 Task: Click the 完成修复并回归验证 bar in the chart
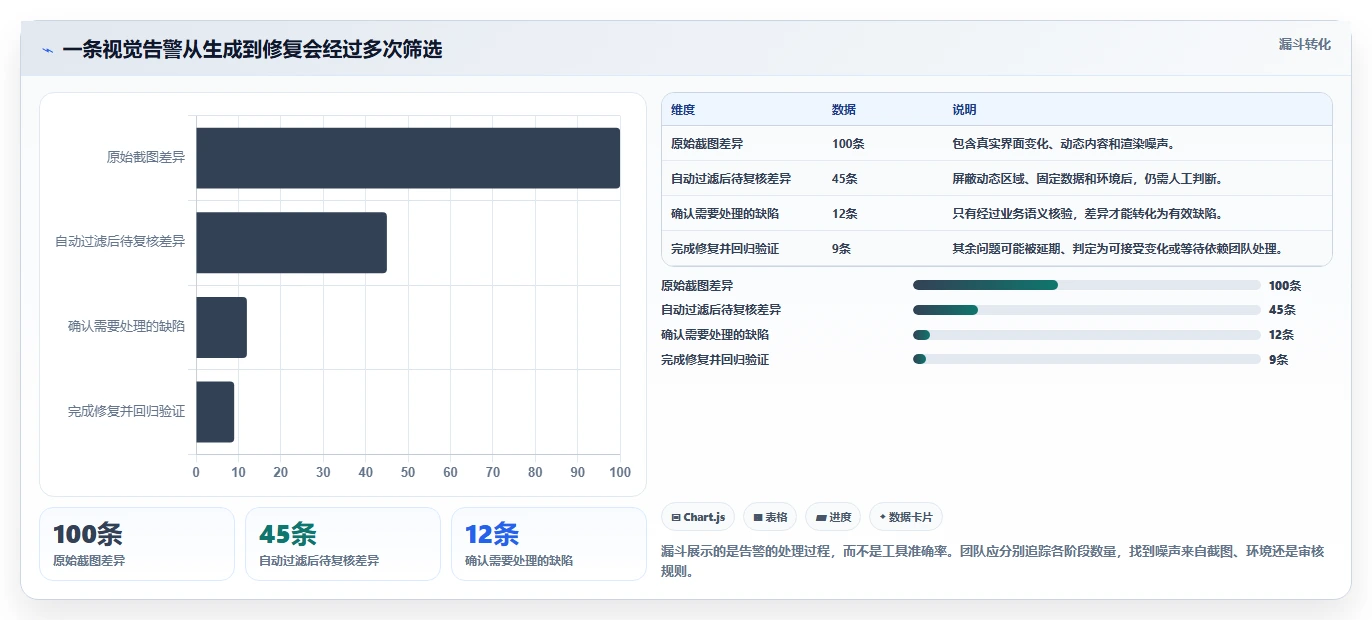click(x=215, y=412)
